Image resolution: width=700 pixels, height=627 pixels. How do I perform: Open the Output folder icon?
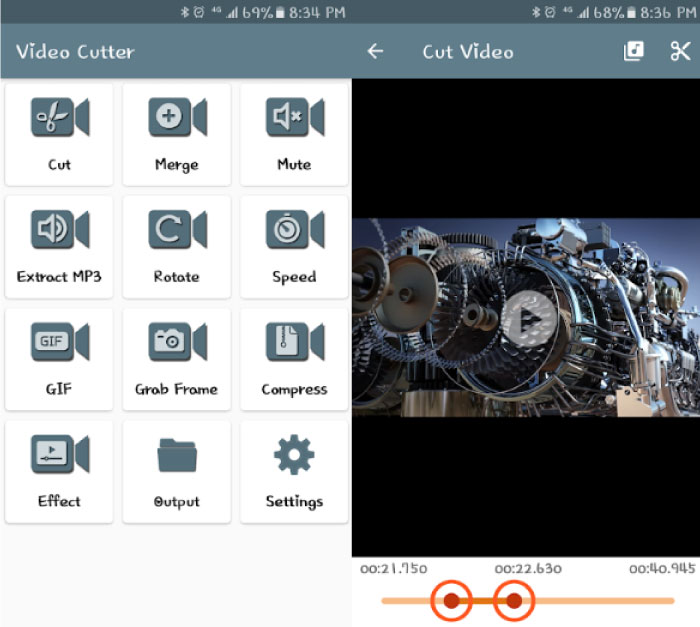pos(177,455)
